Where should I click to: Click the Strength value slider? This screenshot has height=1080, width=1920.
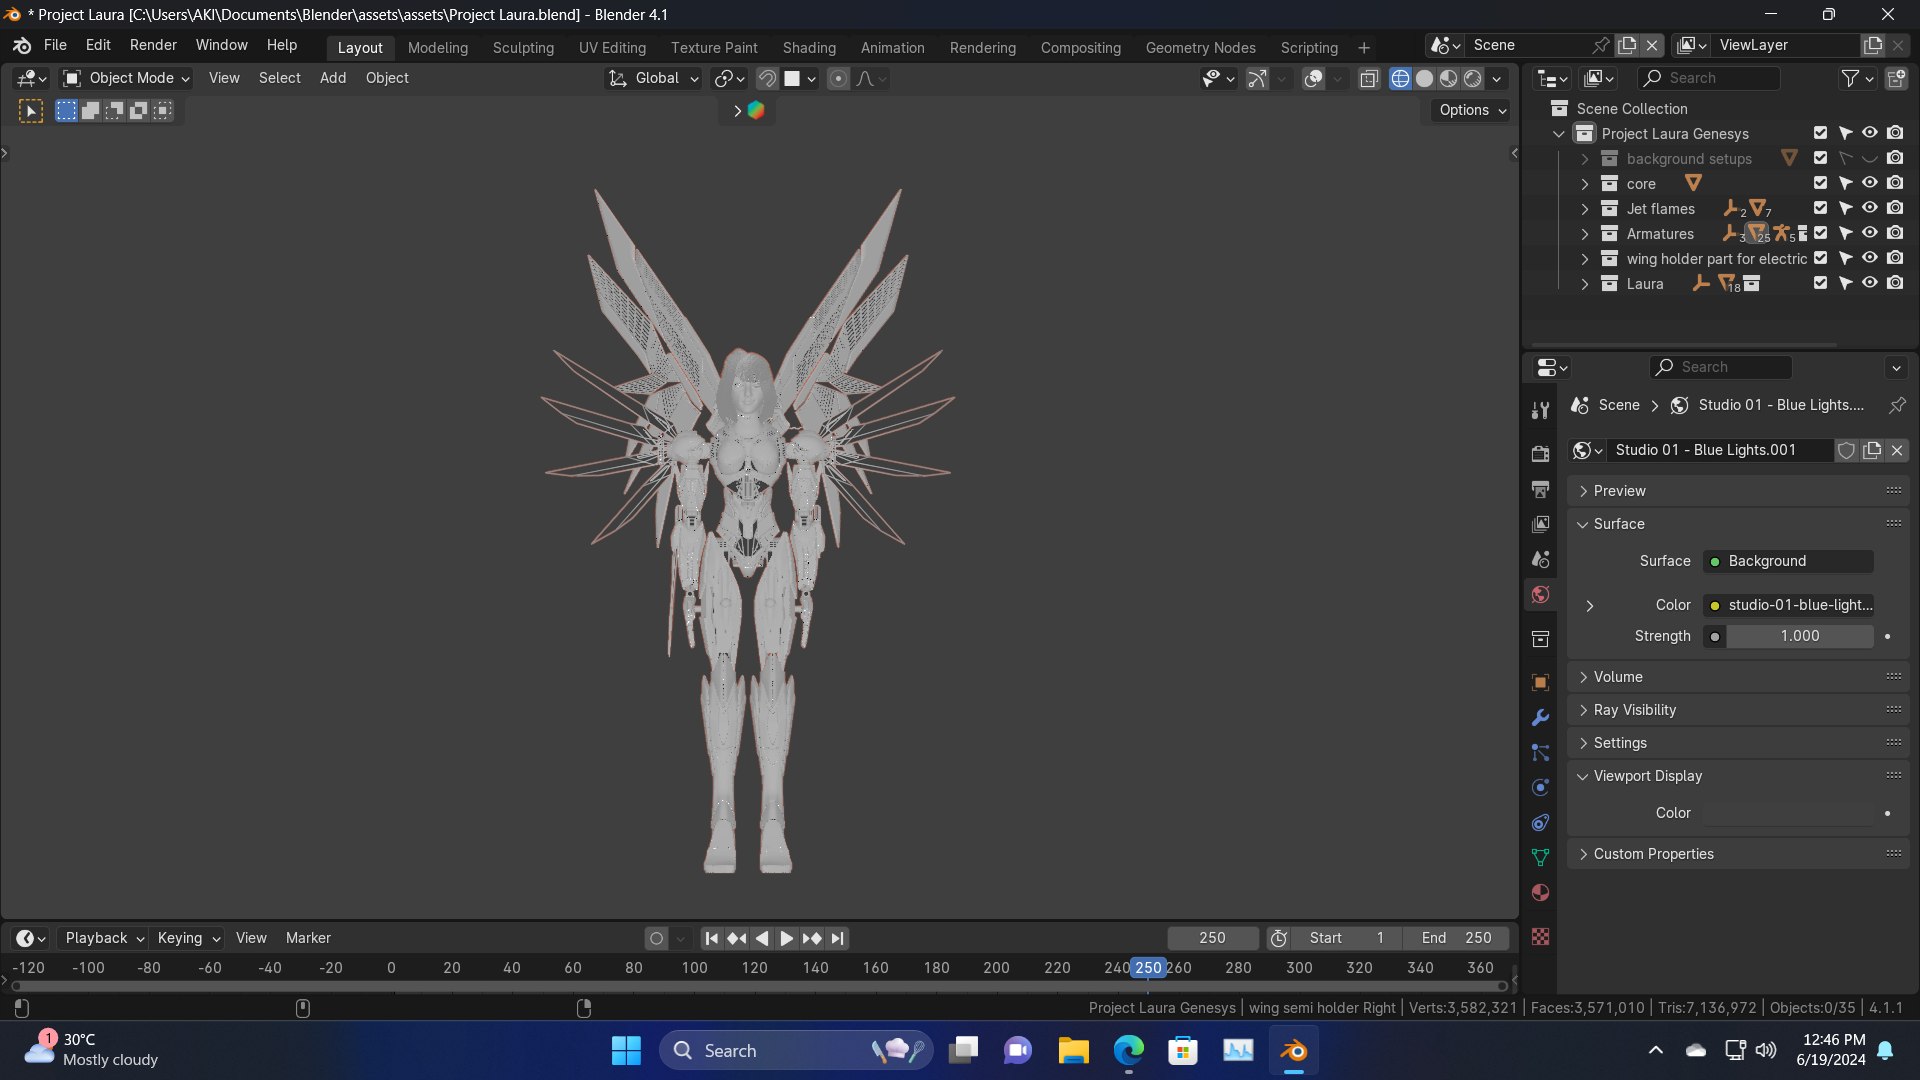click(1799, 636)
